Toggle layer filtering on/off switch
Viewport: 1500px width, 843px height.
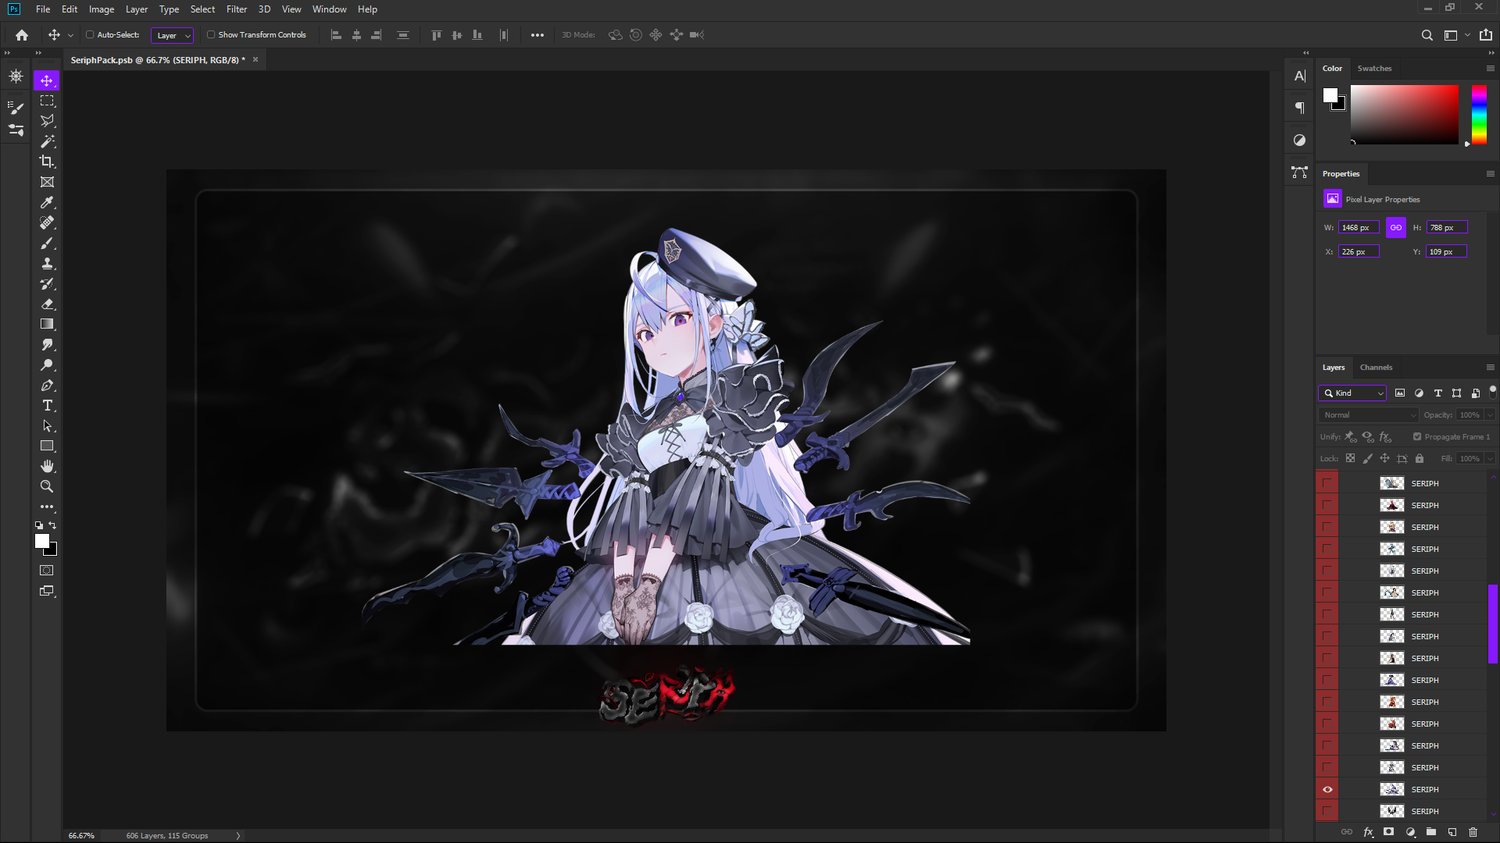(x=1493, y=391)
